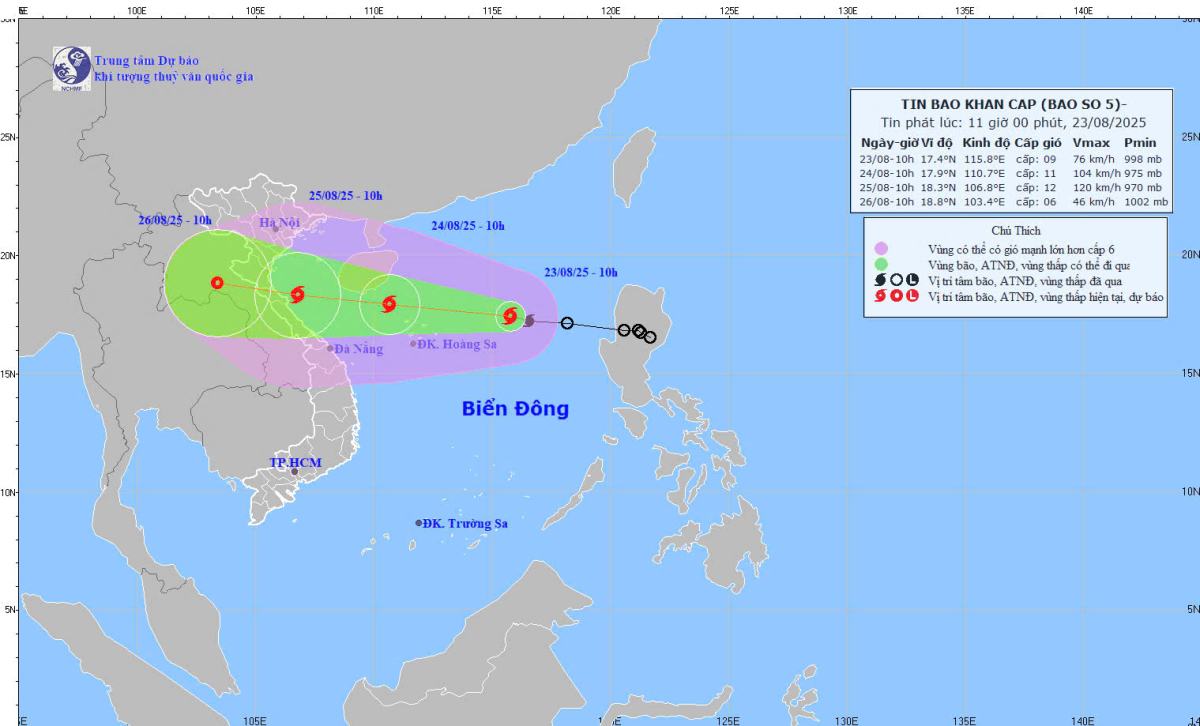
Task: Click the red storm icon at 23/08/25 position
Action: [510, 316]
